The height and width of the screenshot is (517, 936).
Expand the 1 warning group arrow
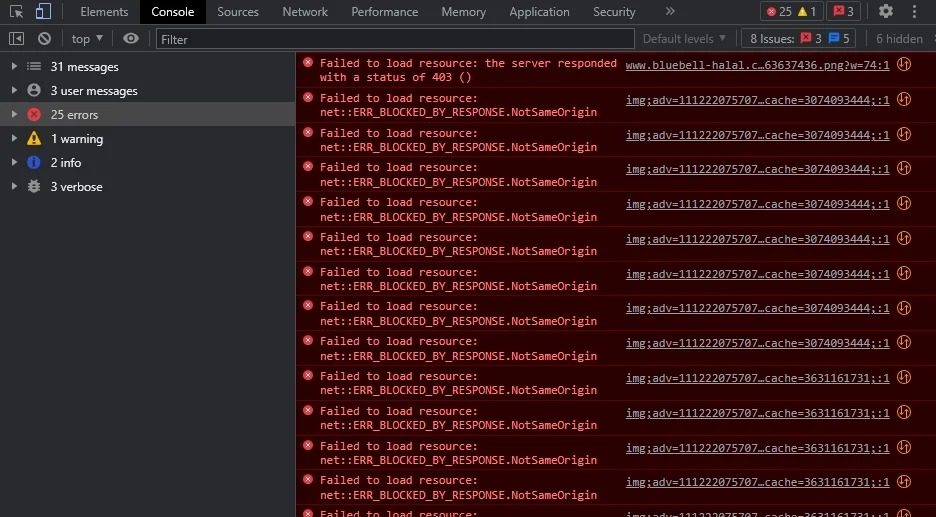[14, 139]
